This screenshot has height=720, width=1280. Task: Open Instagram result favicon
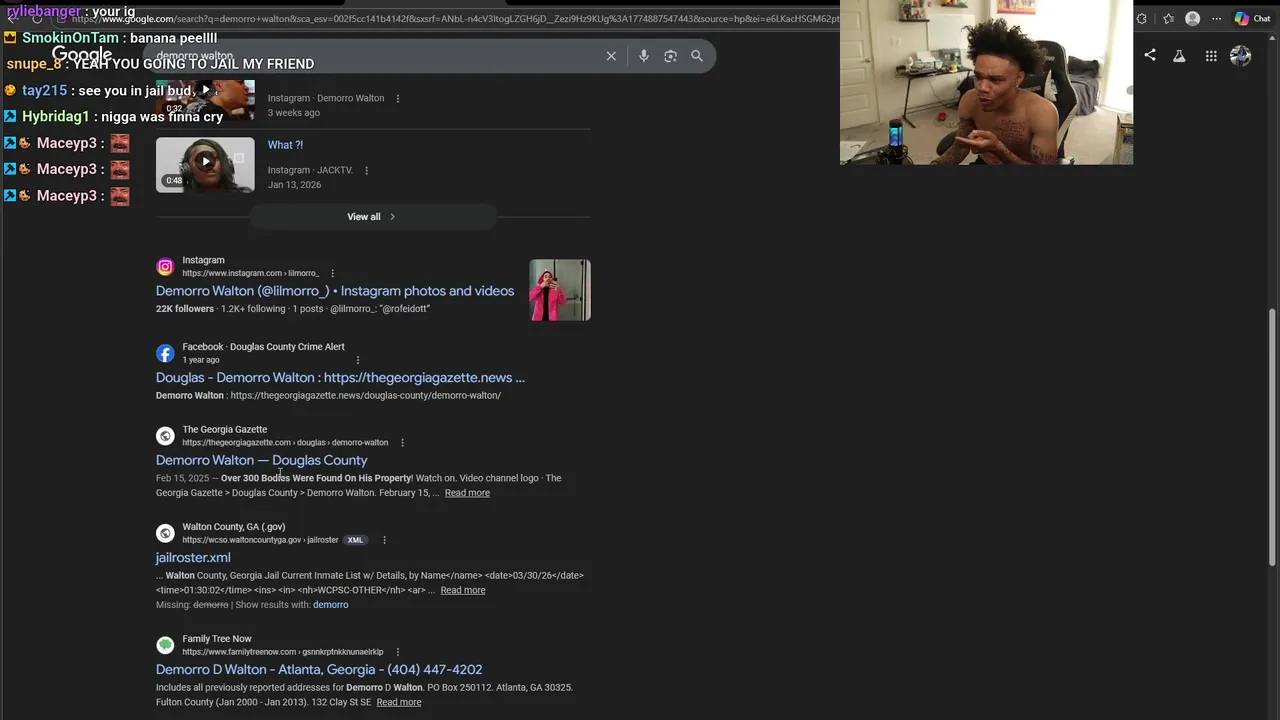pyautogui.click(x=165, y=267)
